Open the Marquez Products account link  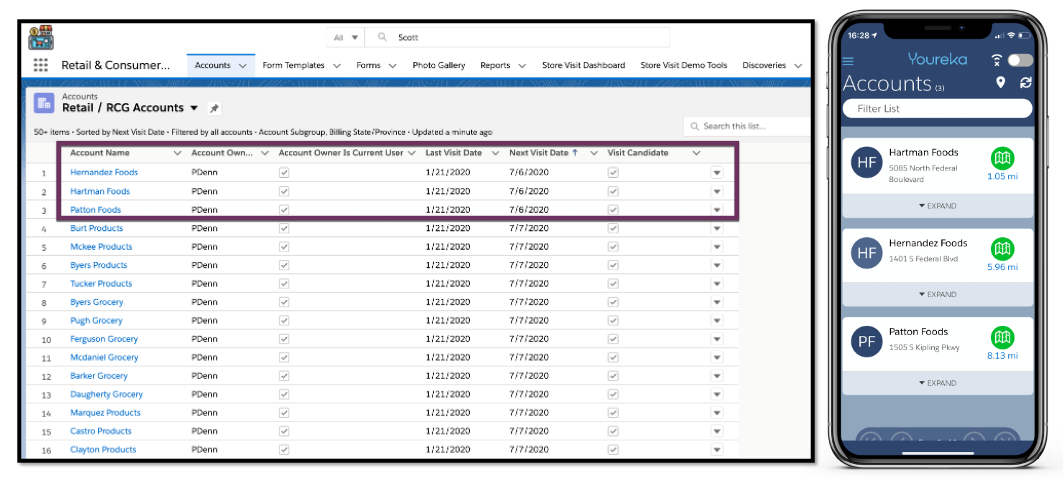click(x=105, y=413)
